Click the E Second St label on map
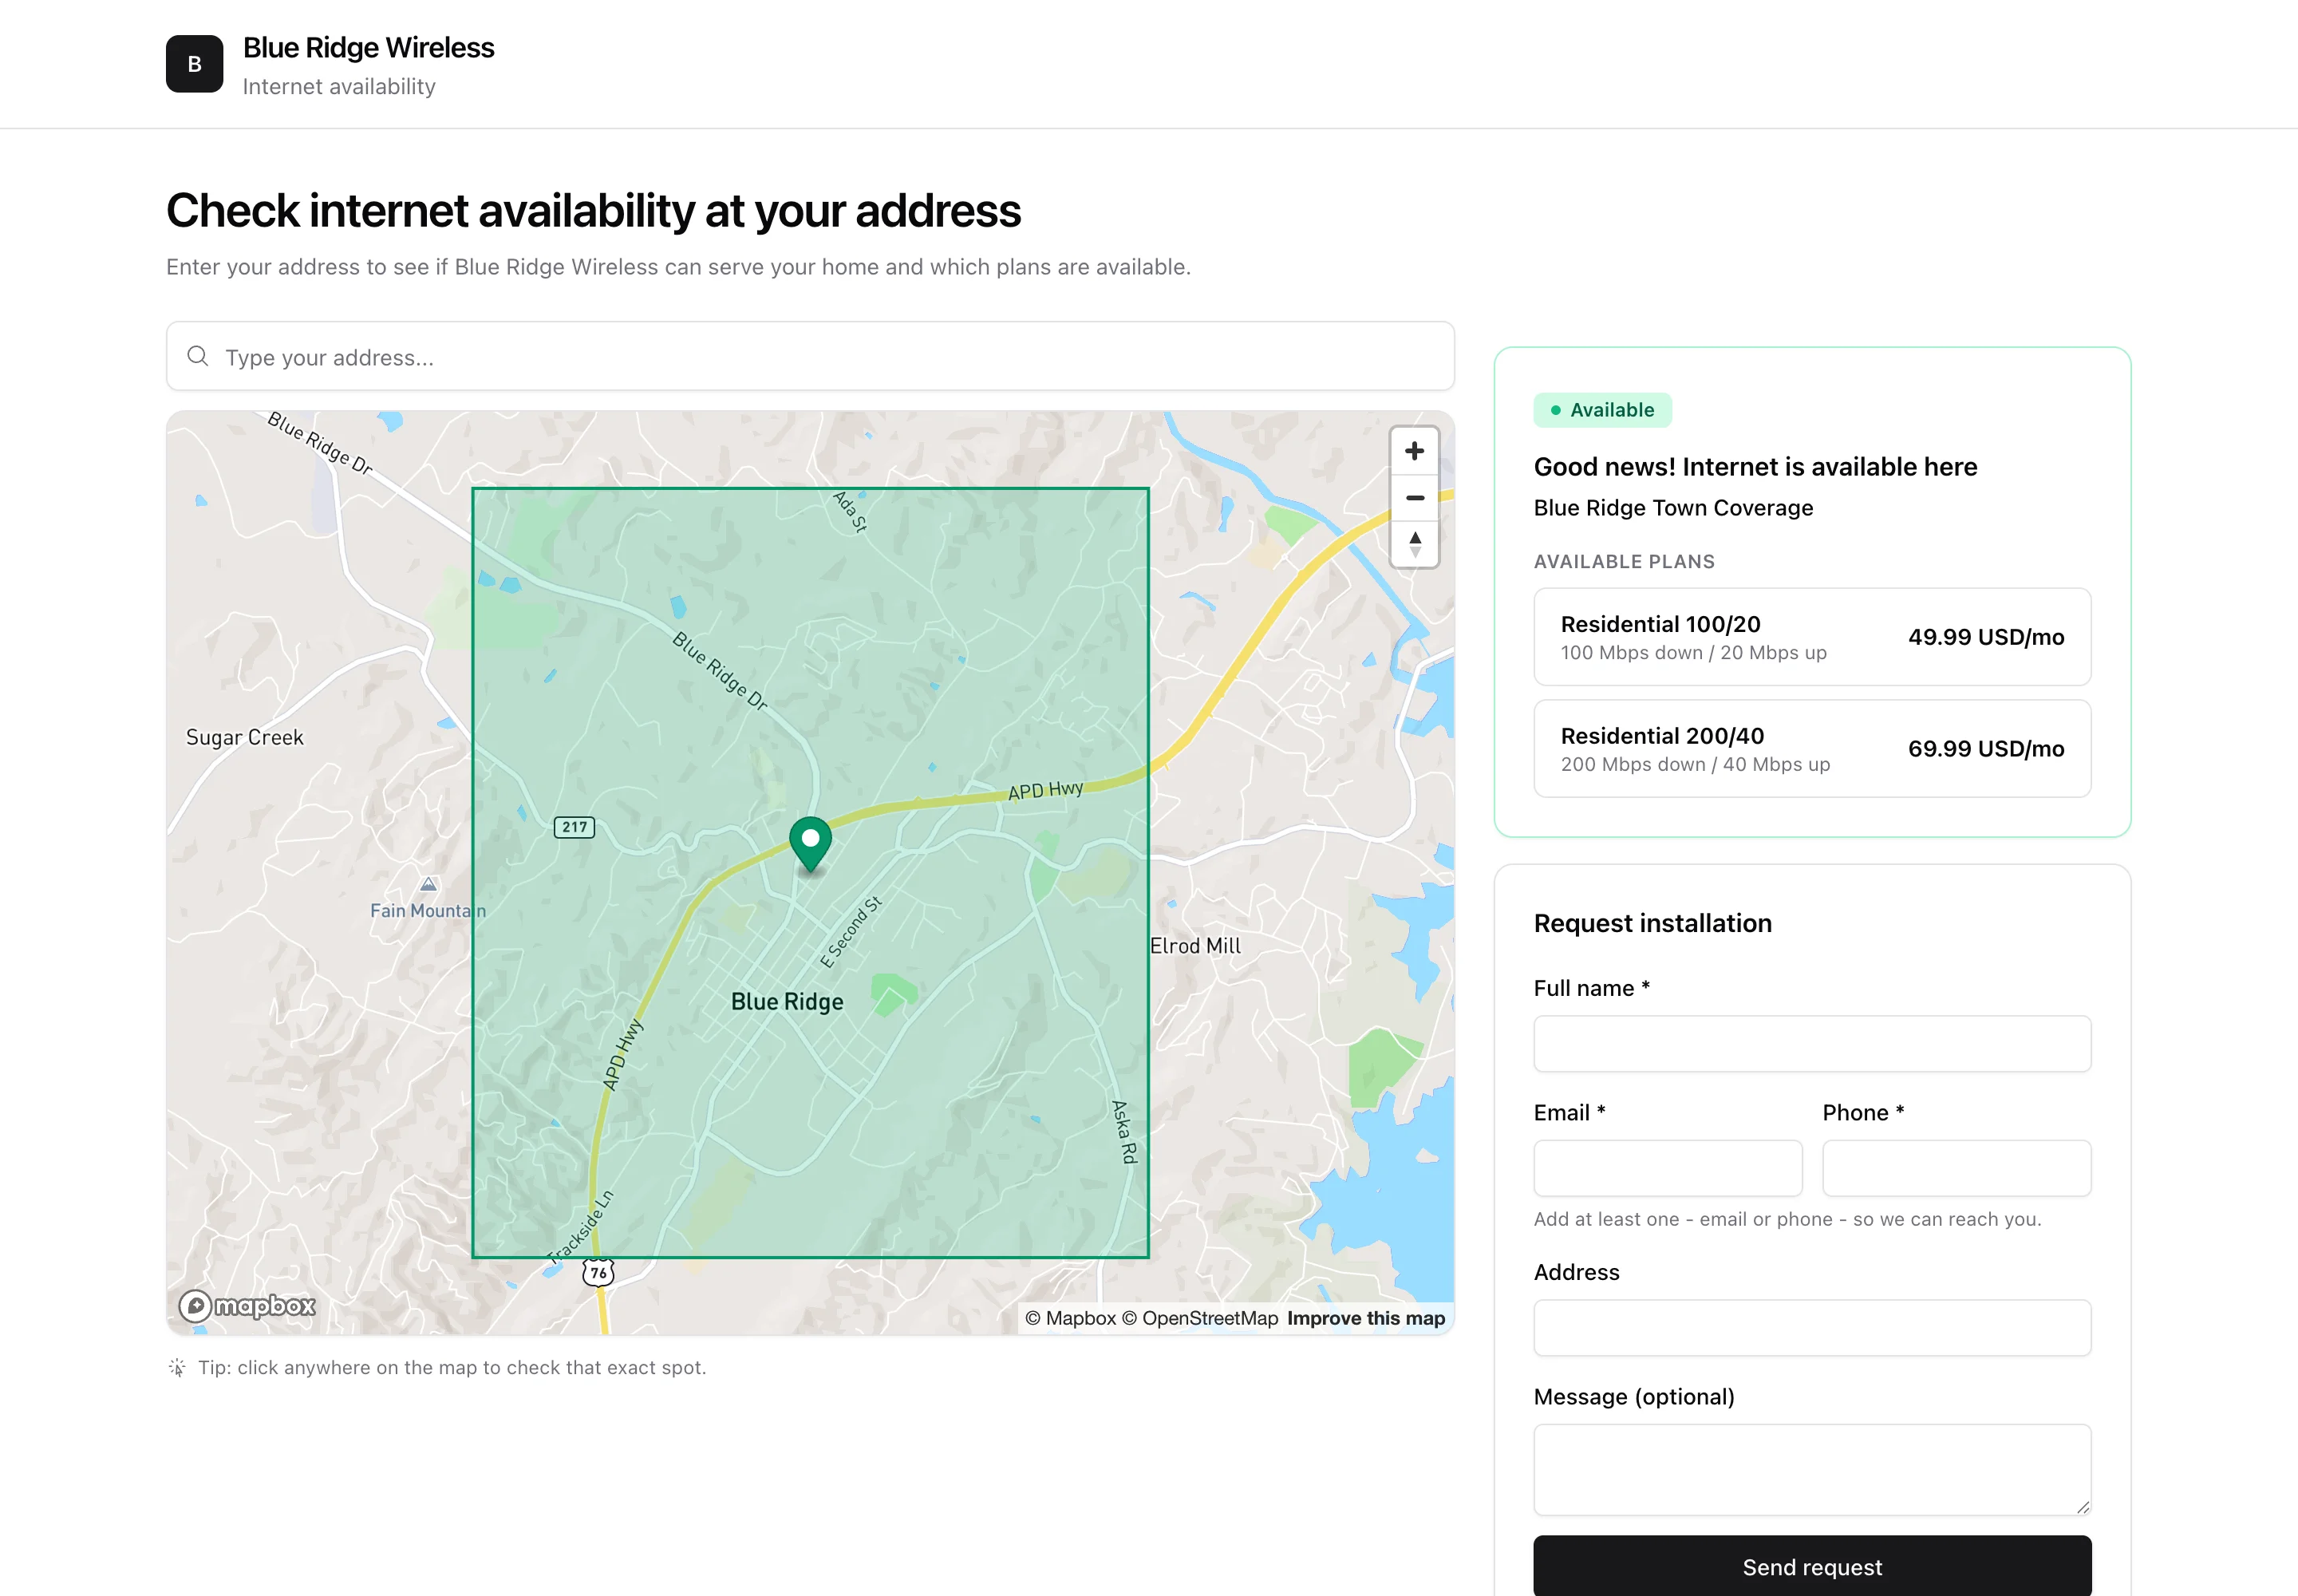The height and width of the screenshot is (1596, 2298). [x=851, y=932]
